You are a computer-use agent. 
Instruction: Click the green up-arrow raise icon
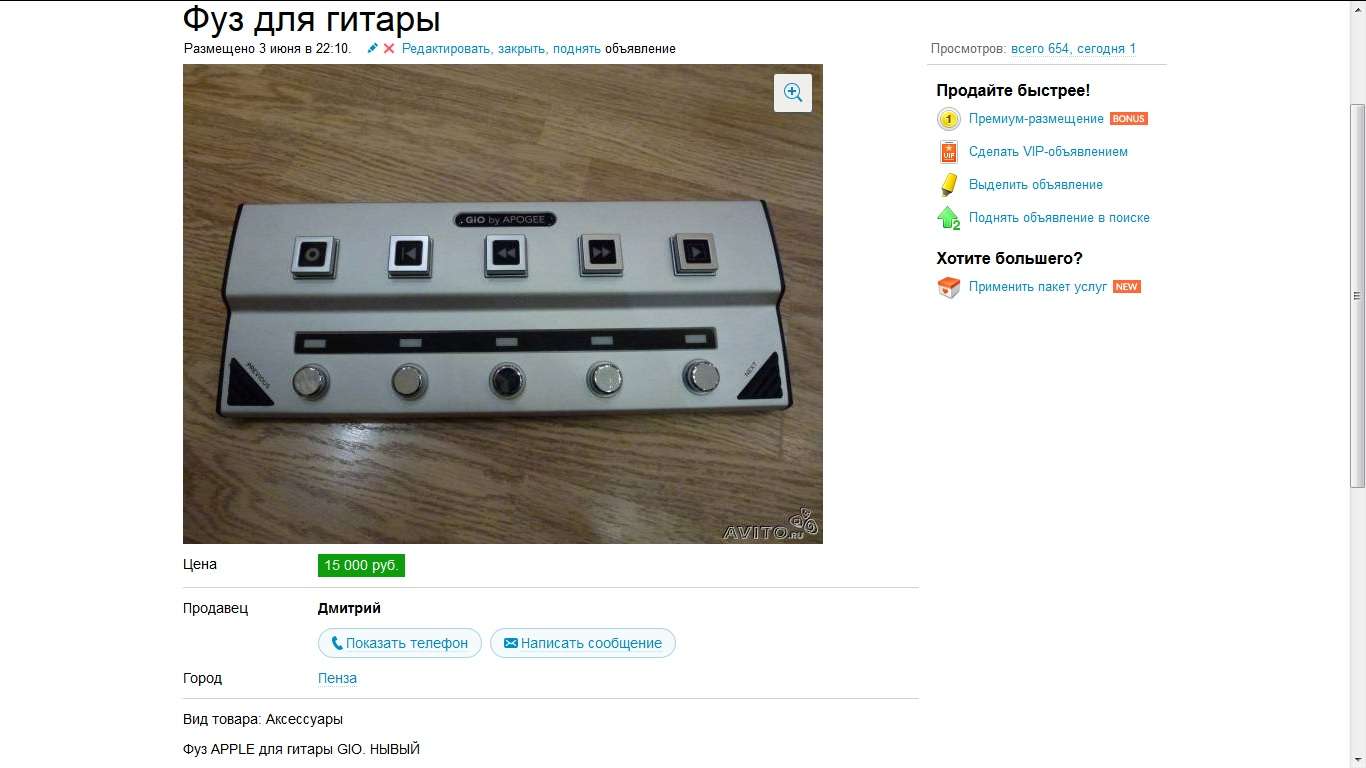coord(949,217)
